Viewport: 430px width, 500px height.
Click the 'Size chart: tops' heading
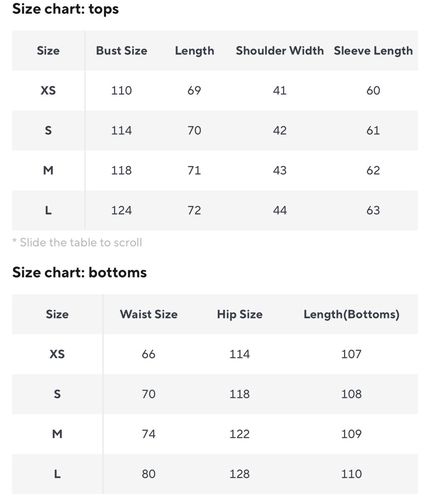coord(65,9)
